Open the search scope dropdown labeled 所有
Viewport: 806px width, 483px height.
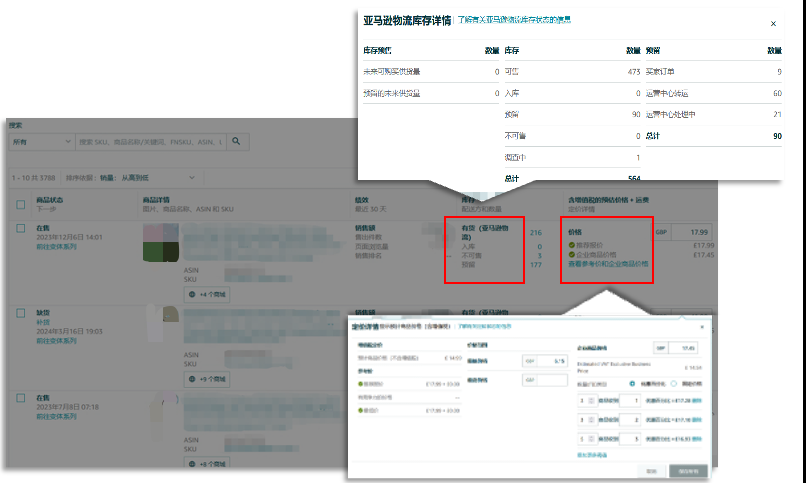(40, 142)
